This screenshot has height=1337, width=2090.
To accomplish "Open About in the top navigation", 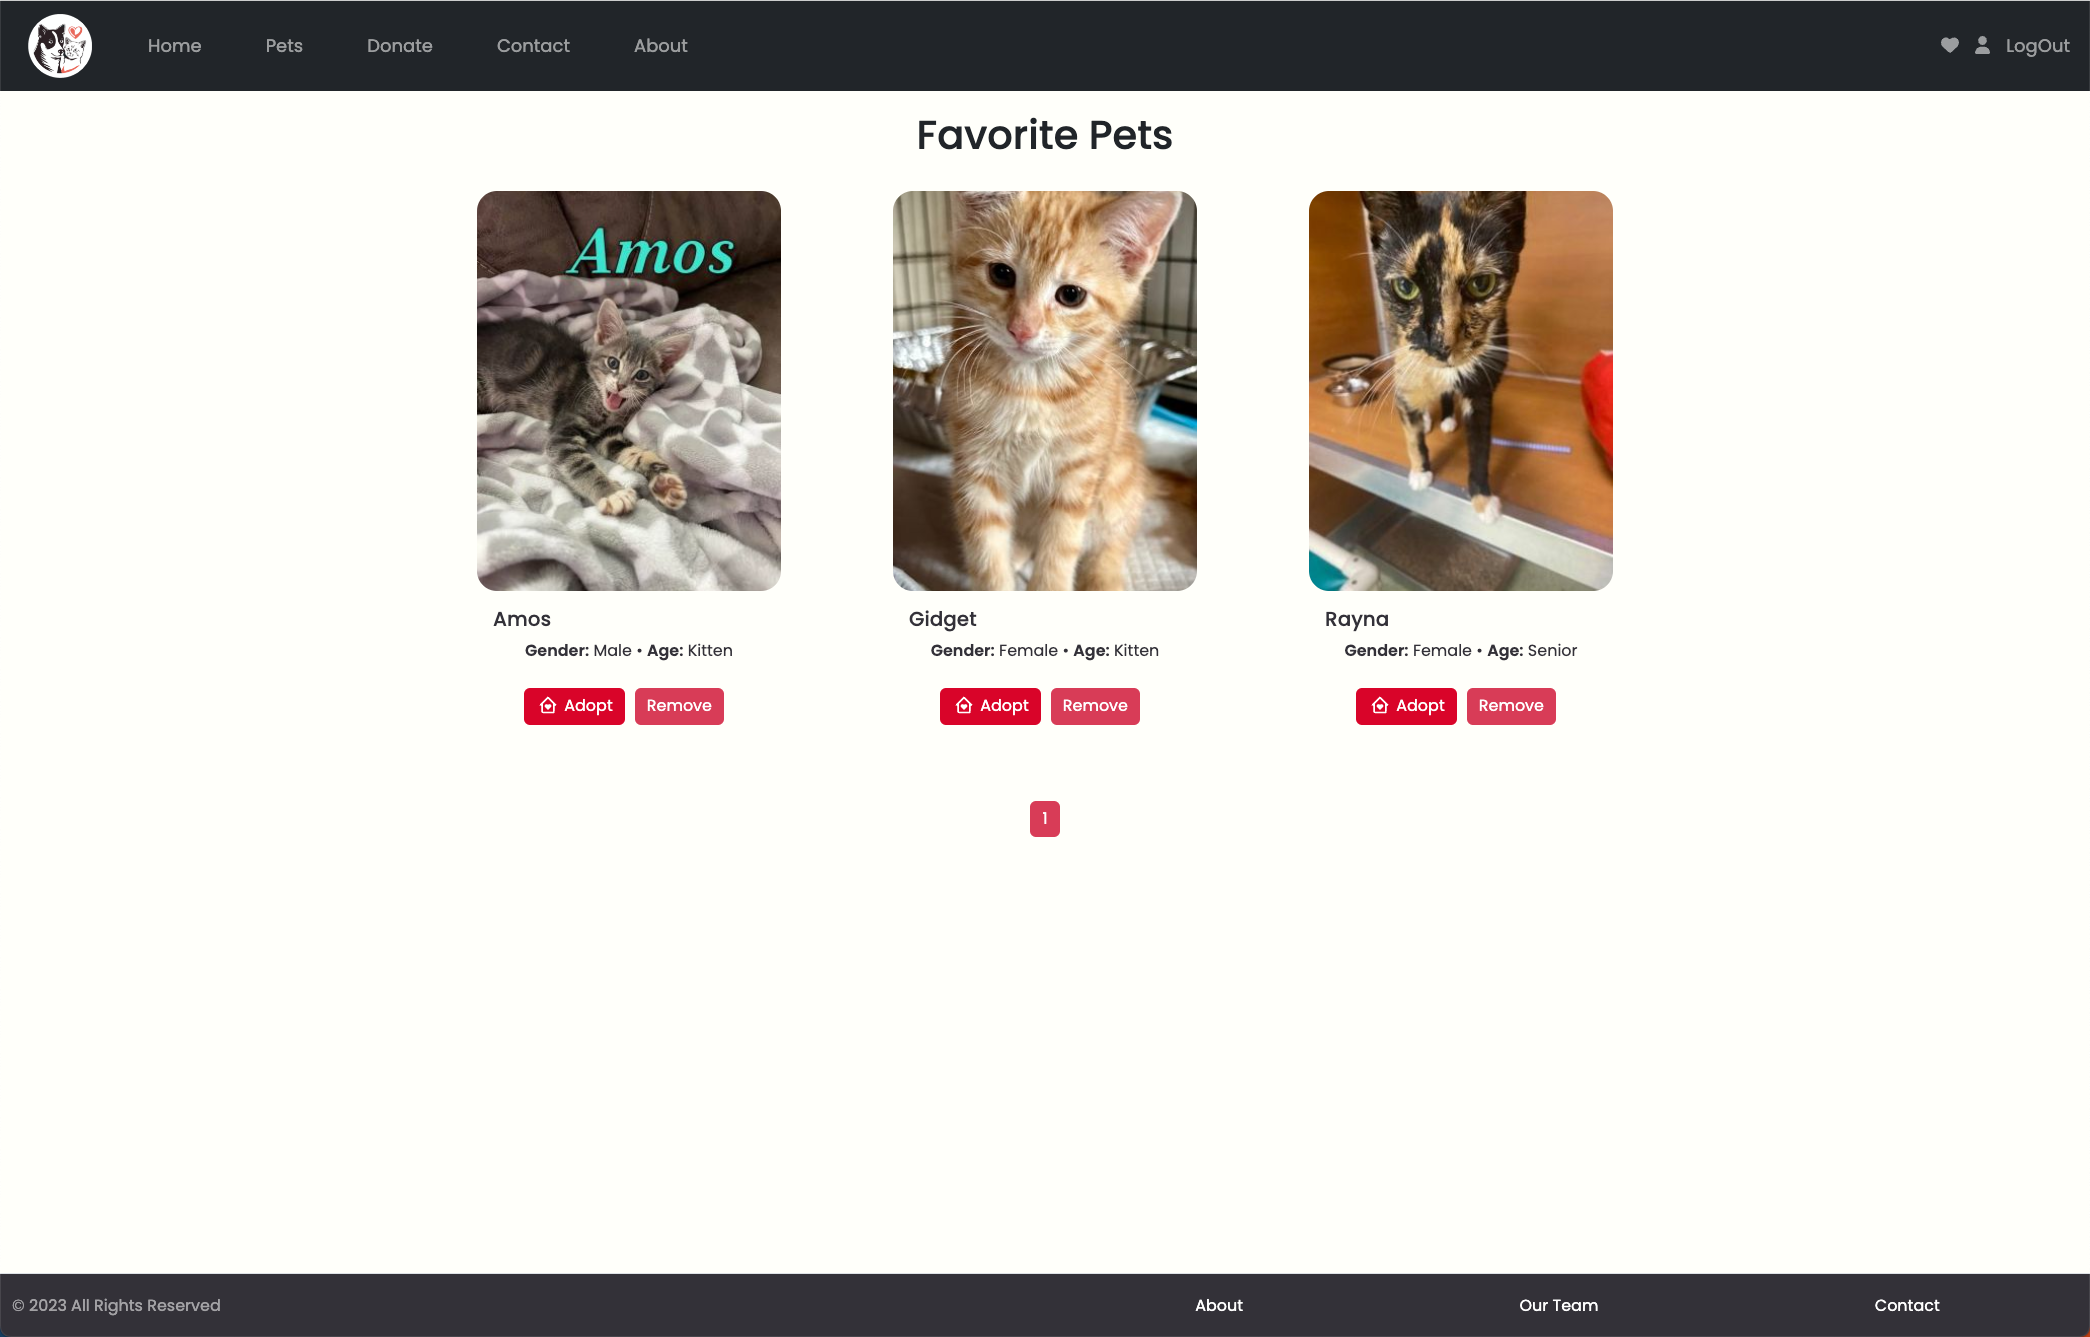I will [660, 46].
